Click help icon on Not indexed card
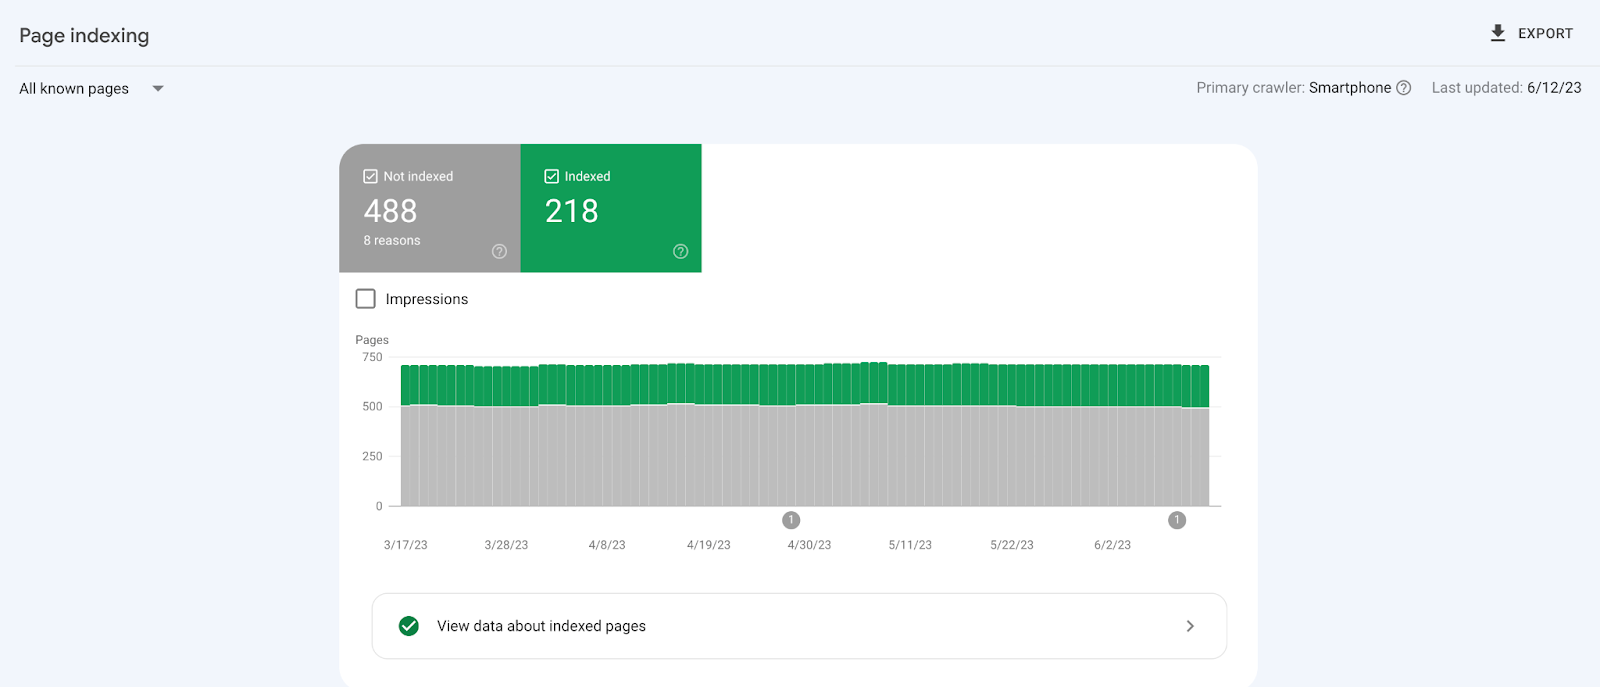 tap(499, 251)
